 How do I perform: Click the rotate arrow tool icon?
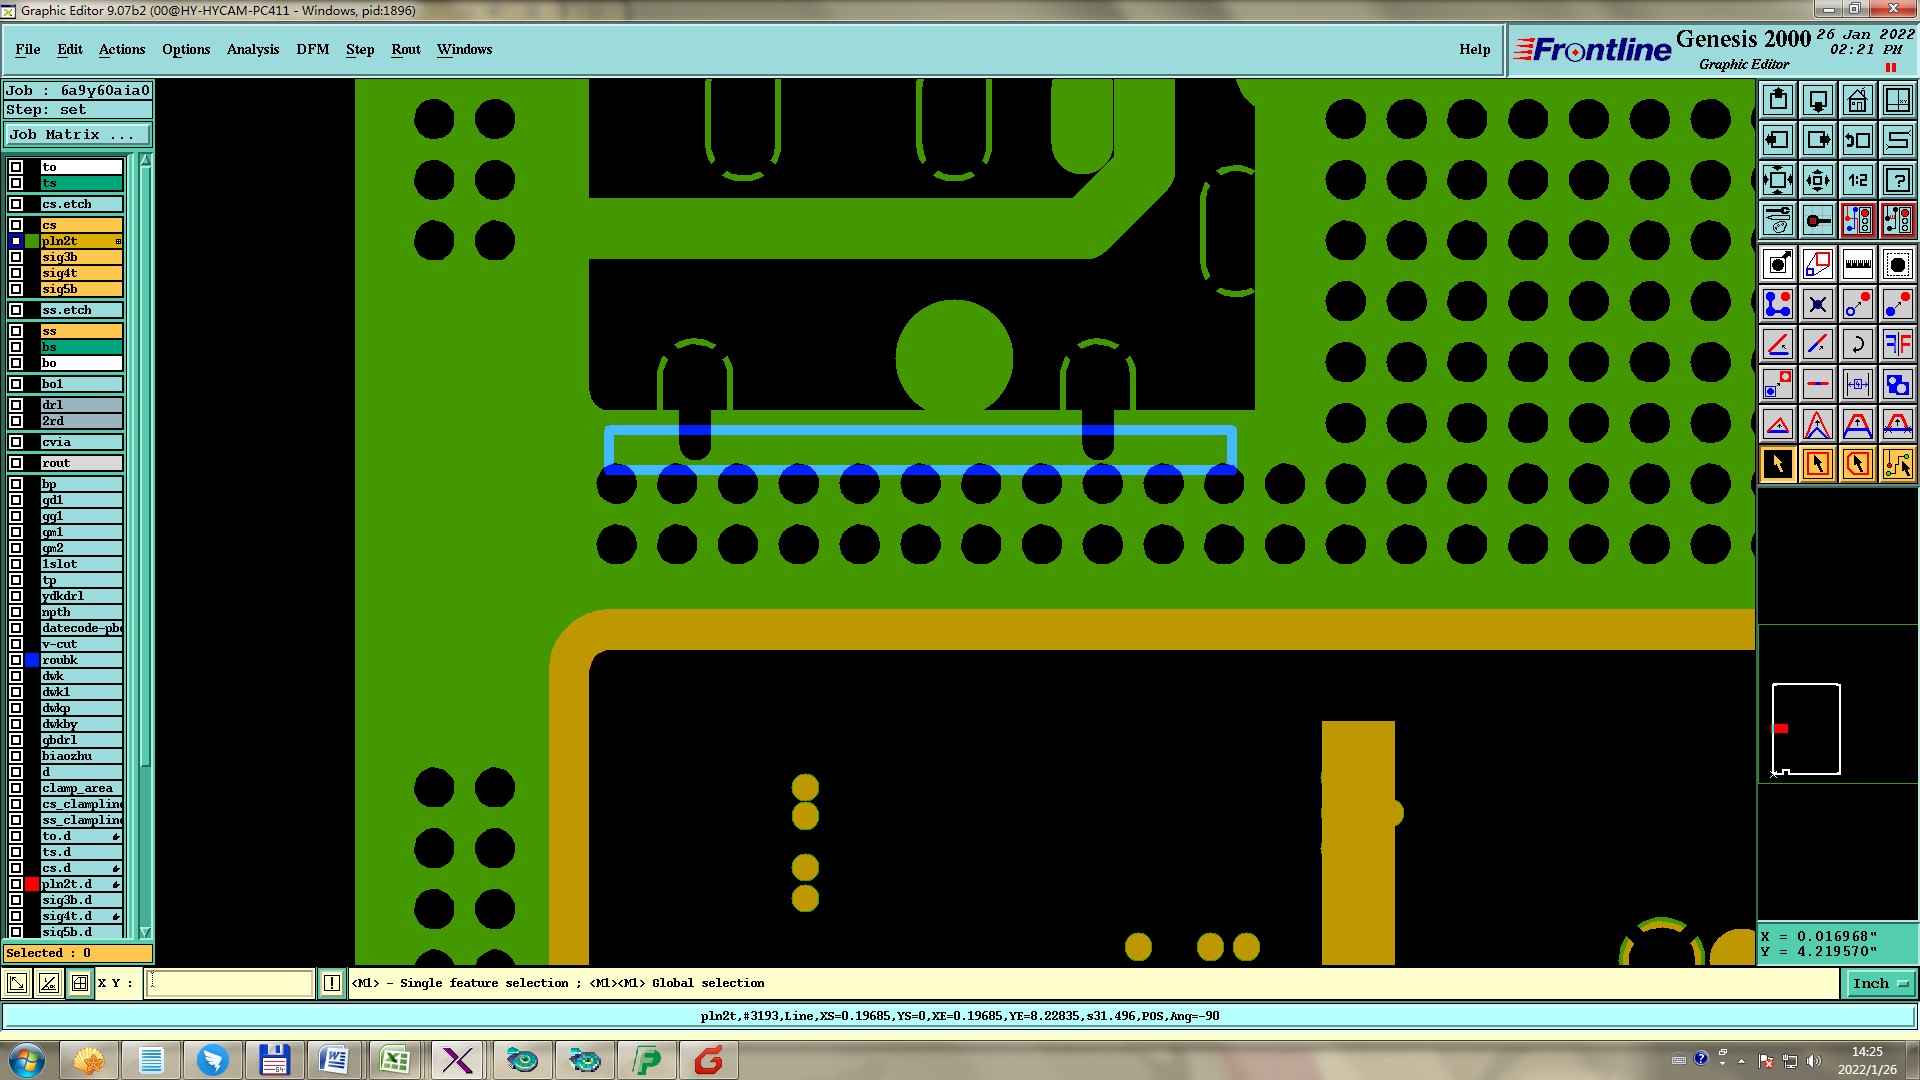point(1858,345)
